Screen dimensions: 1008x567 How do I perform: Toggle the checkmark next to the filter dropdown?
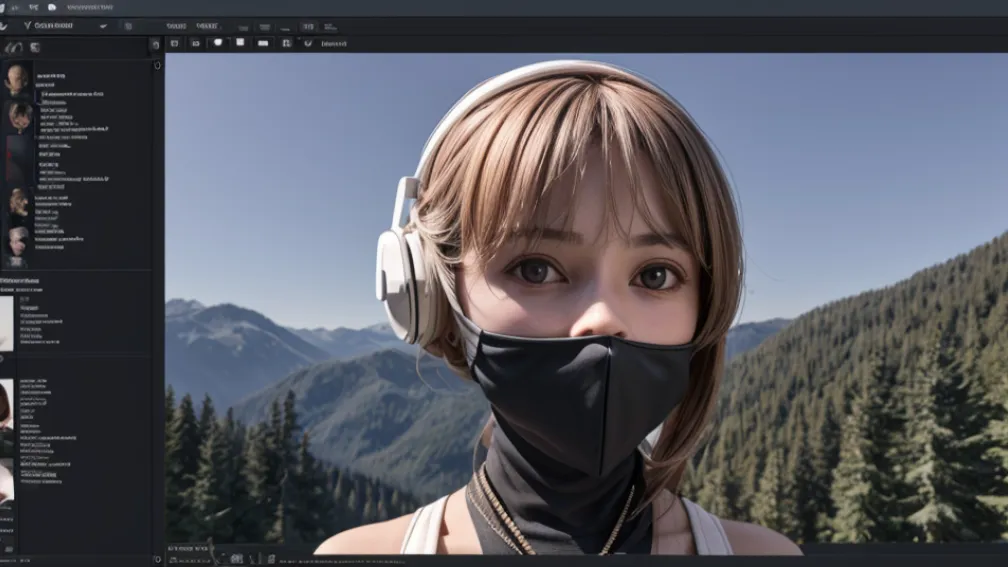(103, 25)
